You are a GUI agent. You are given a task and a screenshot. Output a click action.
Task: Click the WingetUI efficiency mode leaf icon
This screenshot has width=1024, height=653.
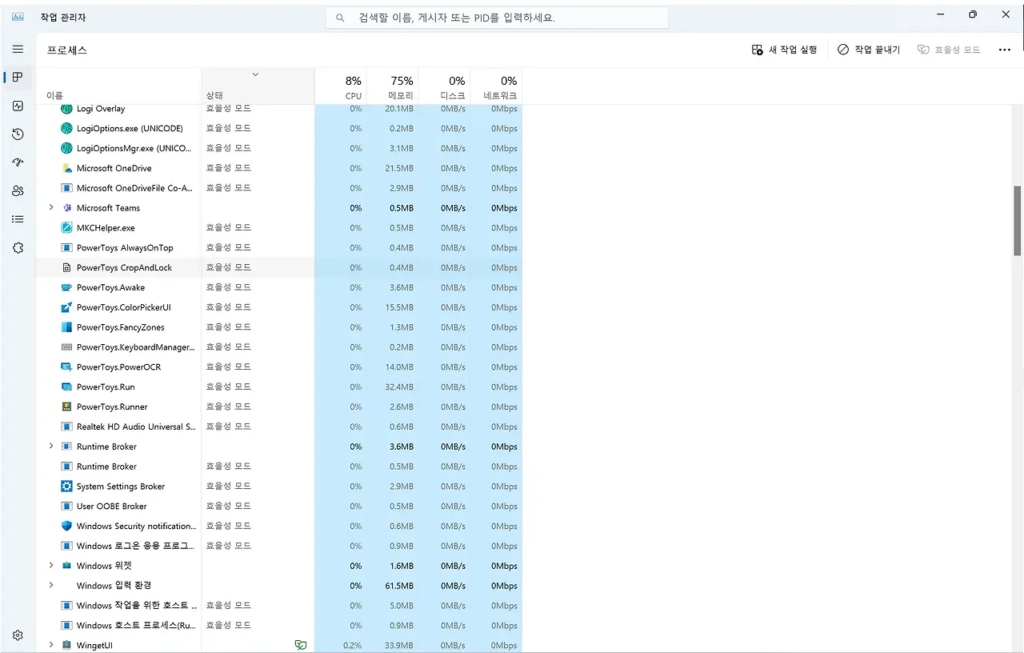tap(300, 645)
